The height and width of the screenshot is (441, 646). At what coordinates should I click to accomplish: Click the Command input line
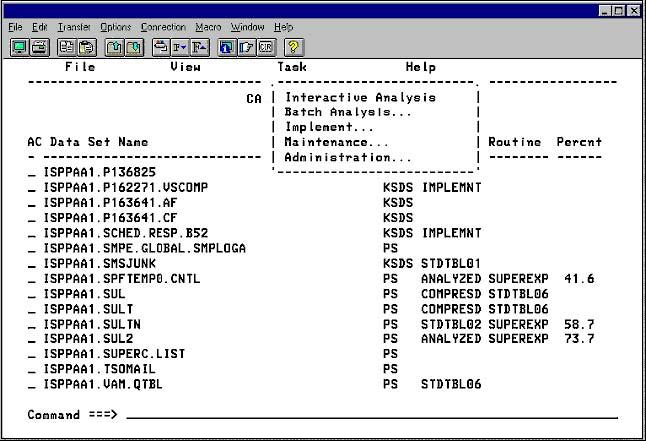[x=370, y=414]
